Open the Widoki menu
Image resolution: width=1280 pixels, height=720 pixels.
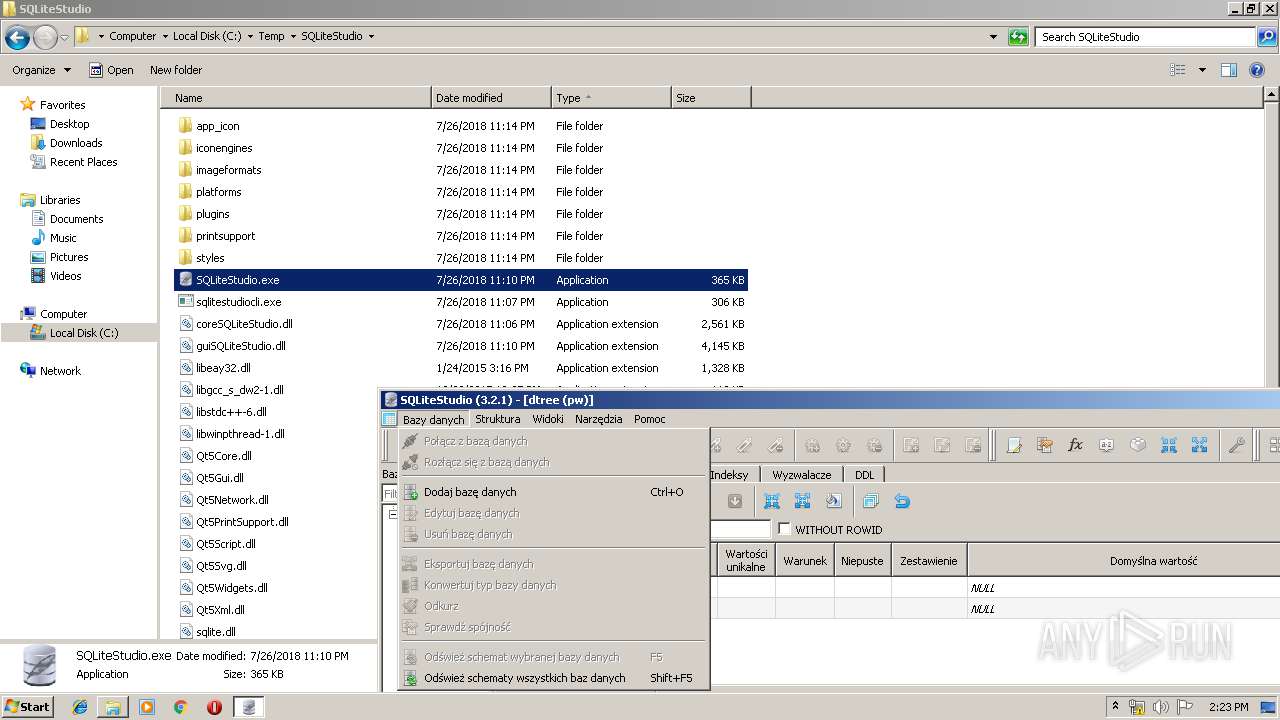[x=548, y=419]
